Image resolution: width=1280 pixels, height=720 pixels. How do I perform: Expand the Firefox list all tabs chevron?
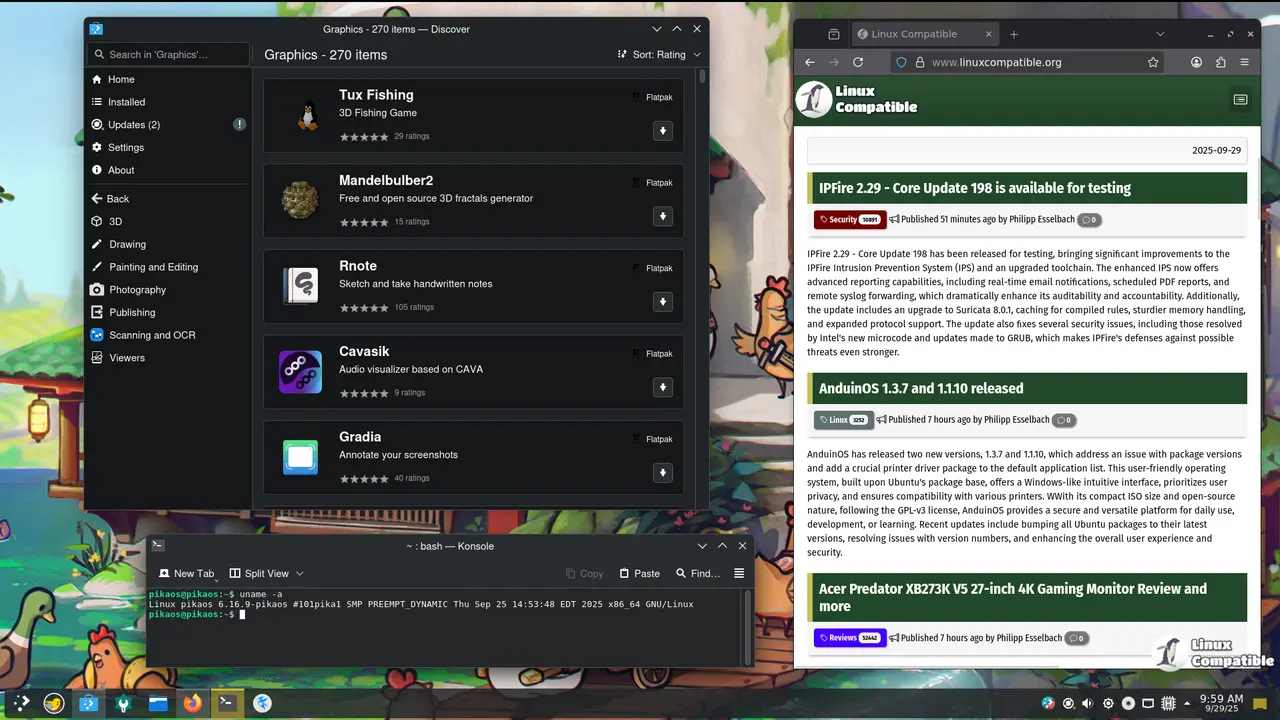pyautogui.click(x=1160, y=34)
